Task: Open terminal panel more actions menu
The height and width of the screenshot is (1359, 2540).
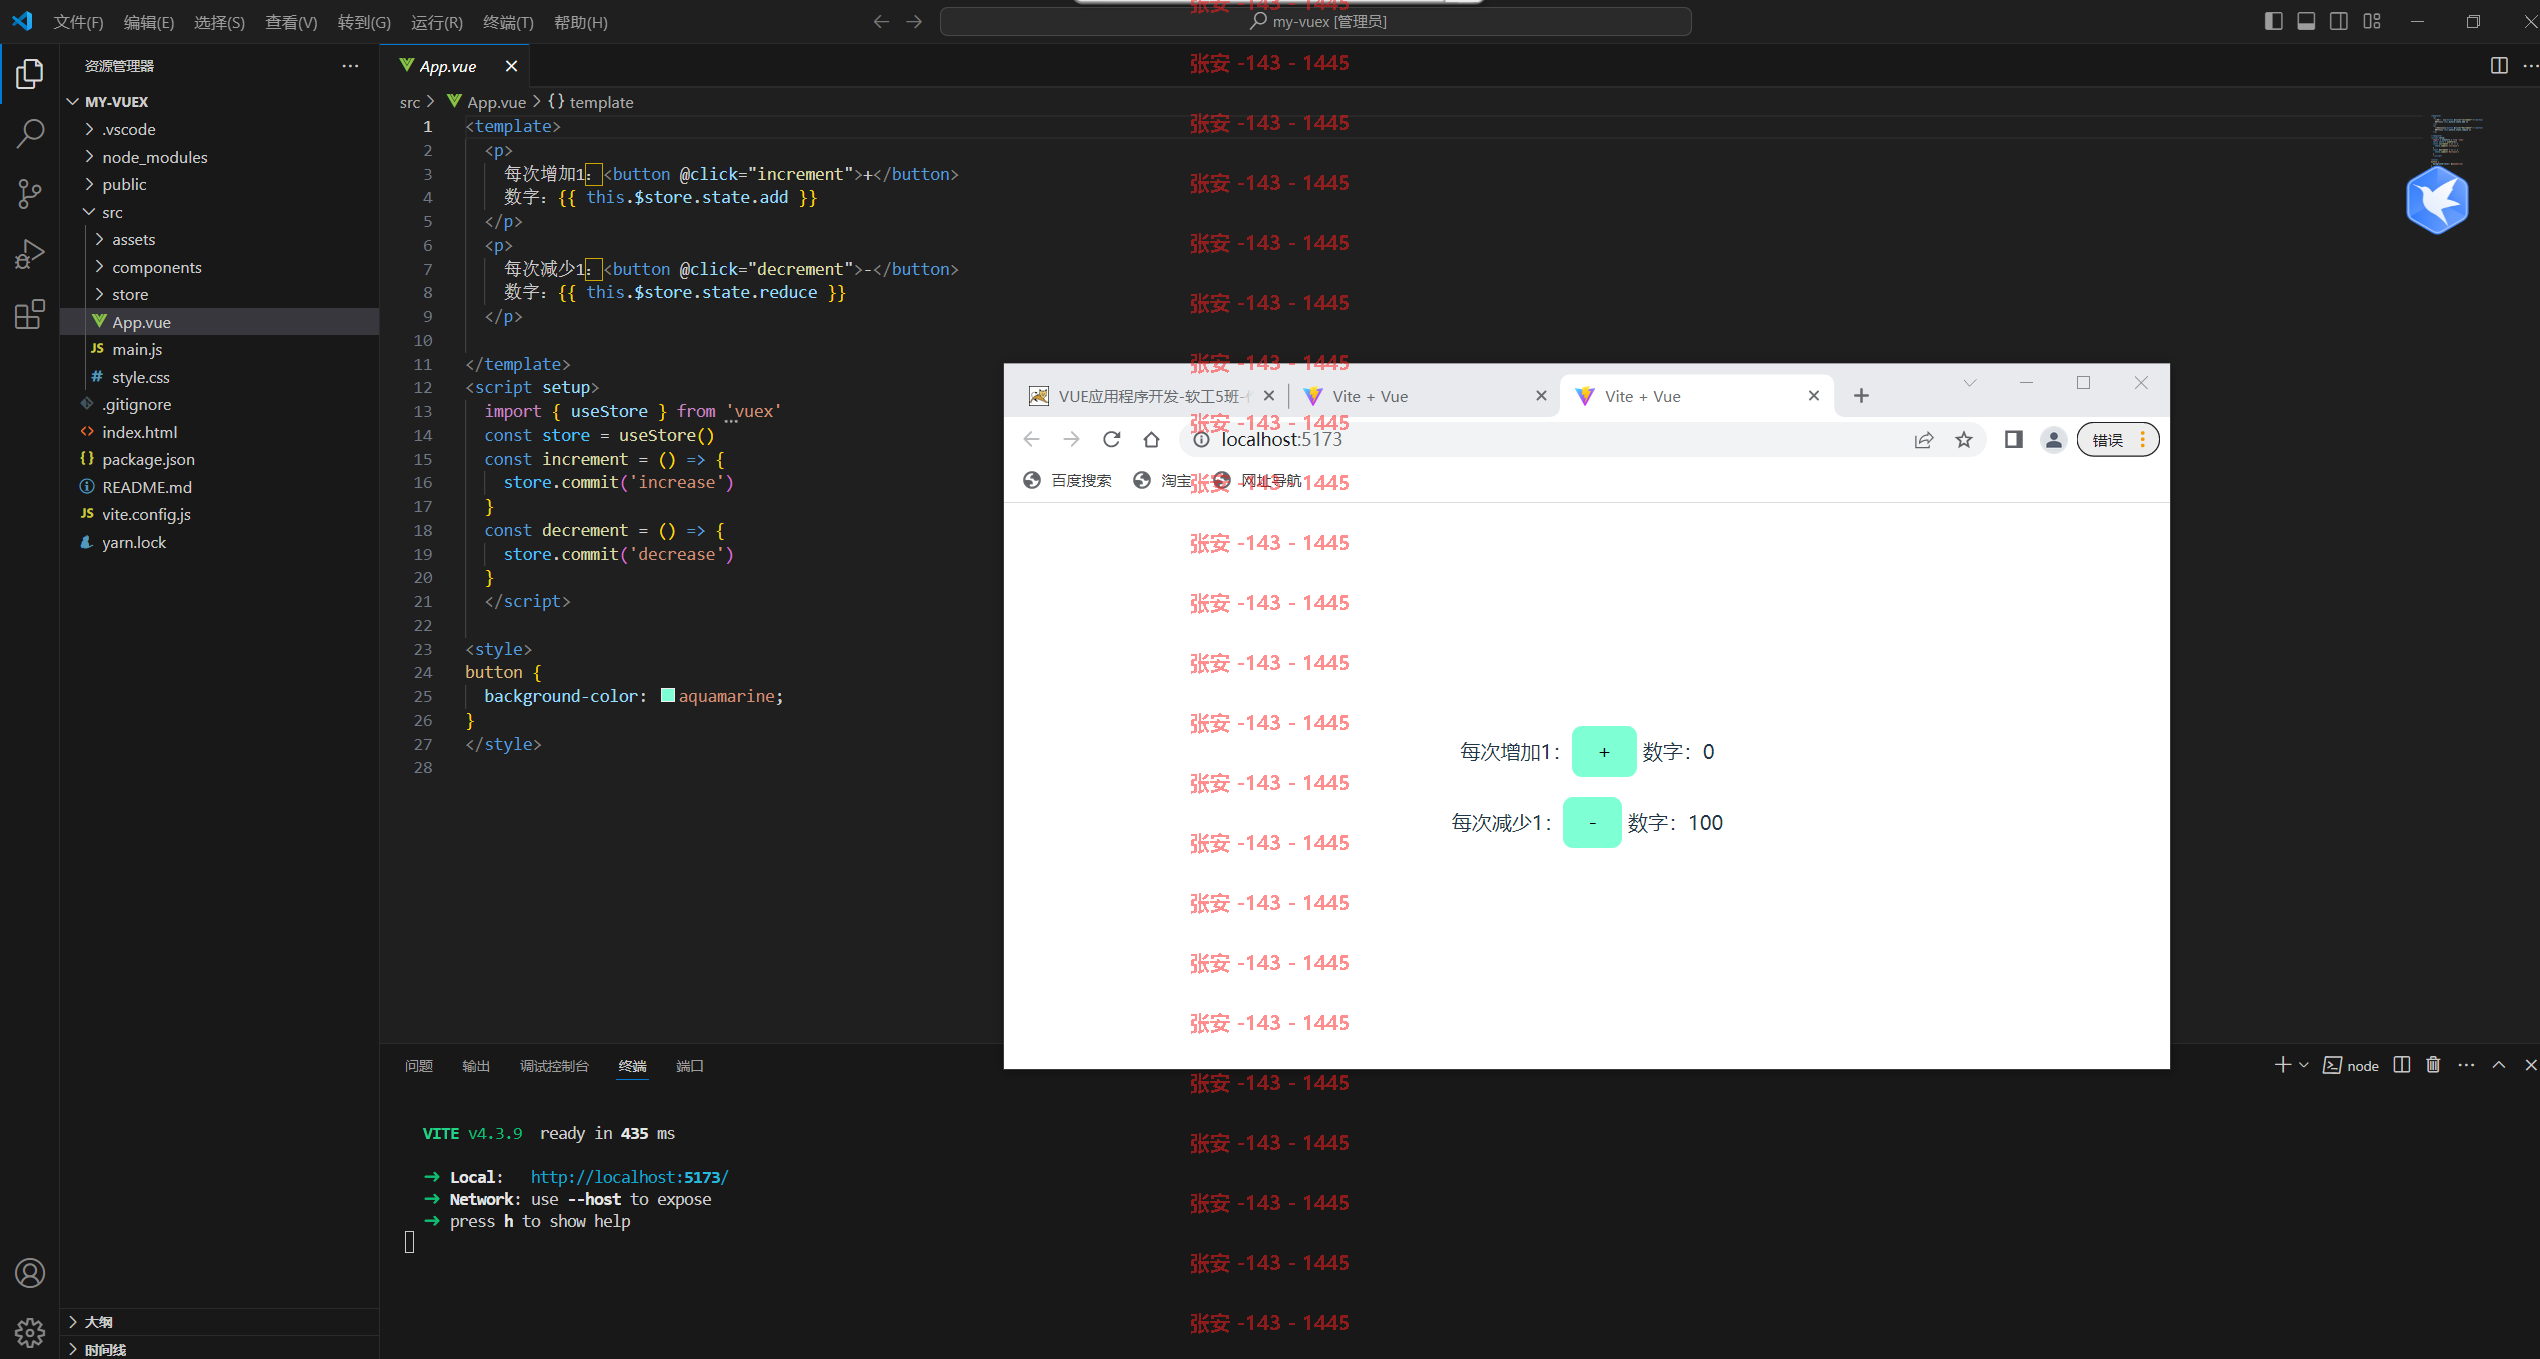Action: tap(2466, 1065)
